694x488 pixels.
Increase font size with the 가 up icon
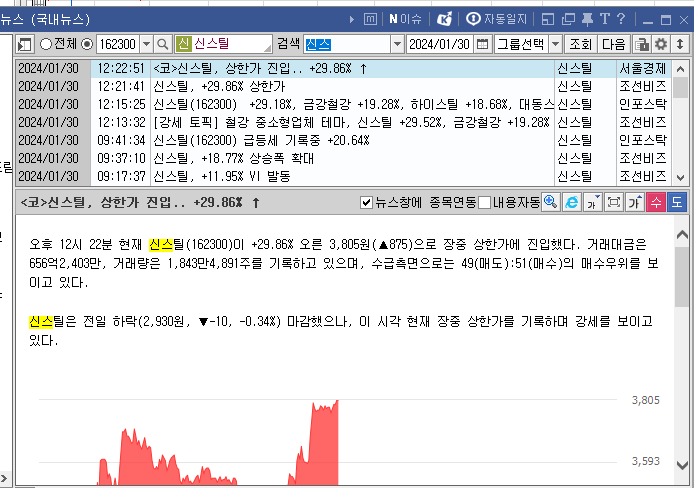point(635,202)
